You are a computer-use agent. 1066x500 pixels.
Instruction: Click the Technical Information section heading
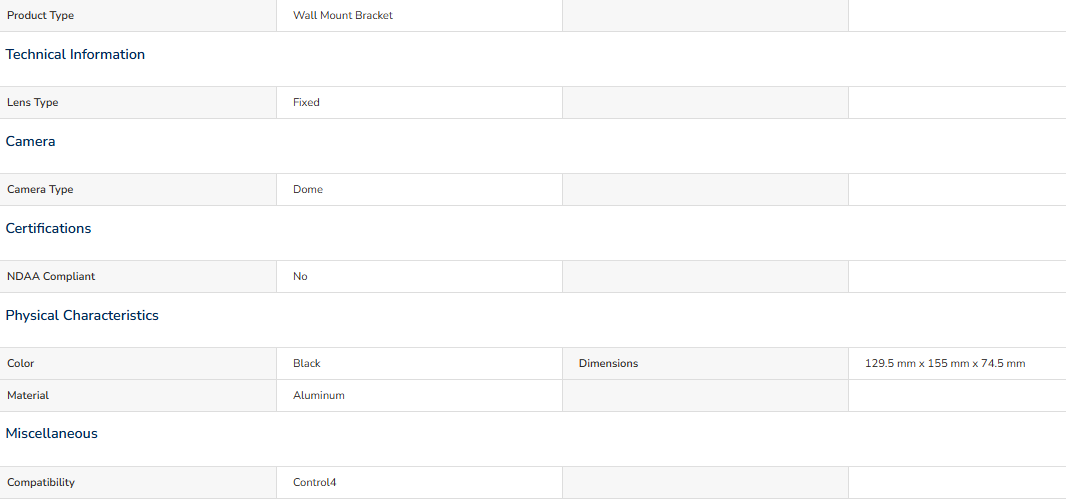[75, 54]
